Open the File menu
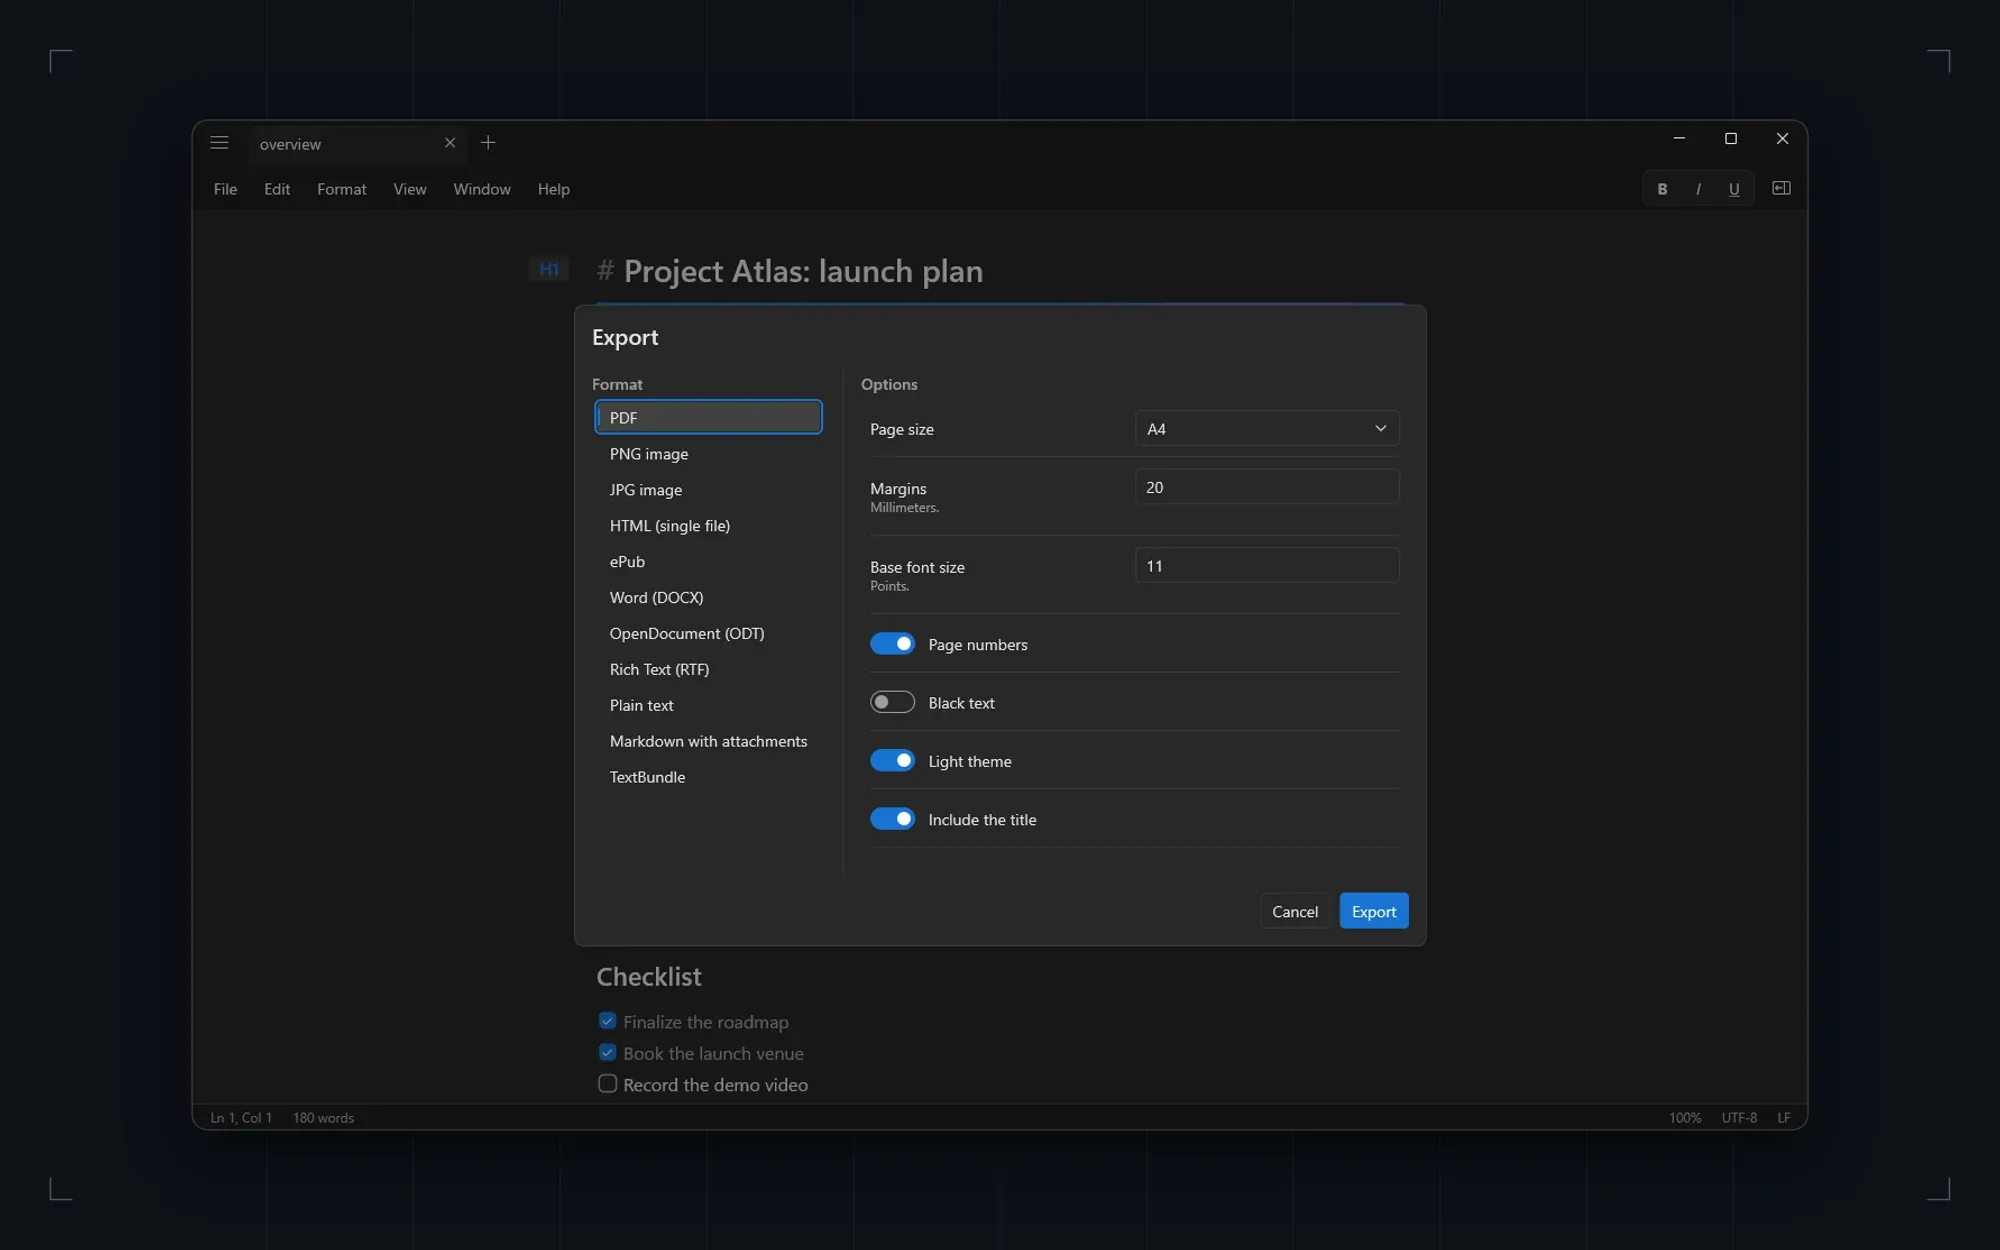This screenshot has width=2000, height=1250. click(x=225, y=189)
